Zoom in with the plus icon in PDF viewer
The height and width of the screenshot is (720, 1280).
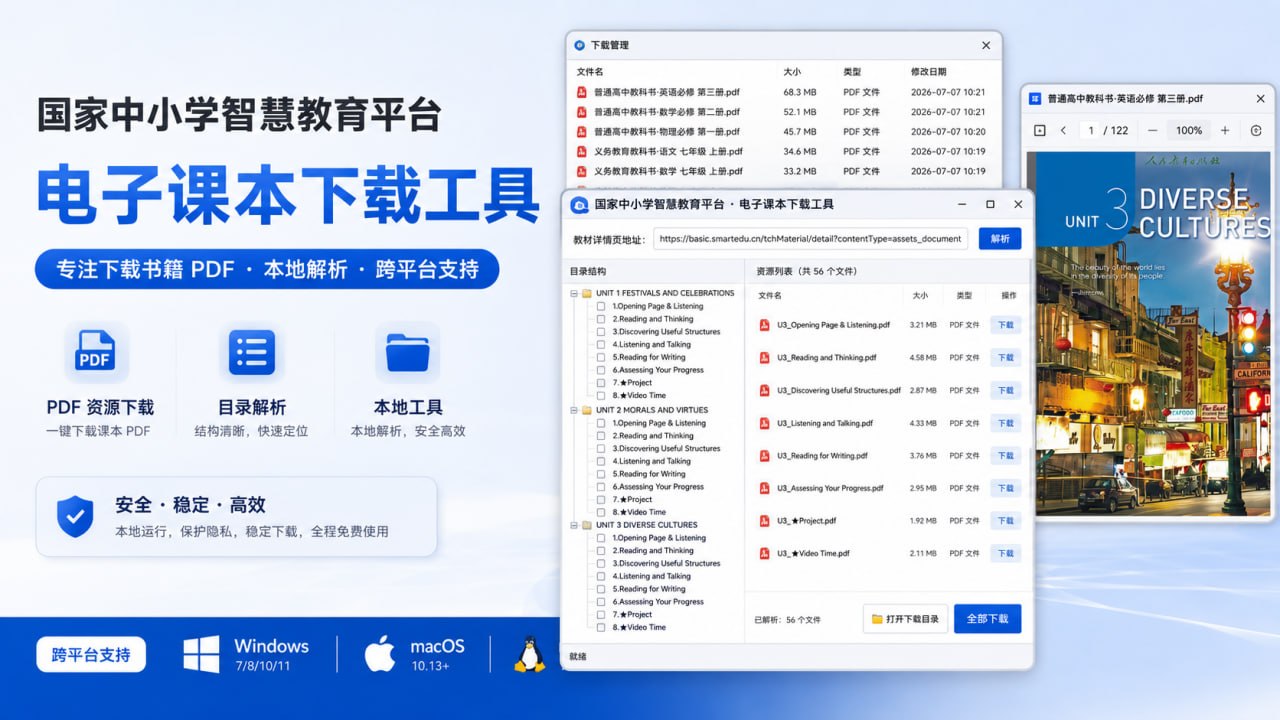click(x=1225, y=131)
